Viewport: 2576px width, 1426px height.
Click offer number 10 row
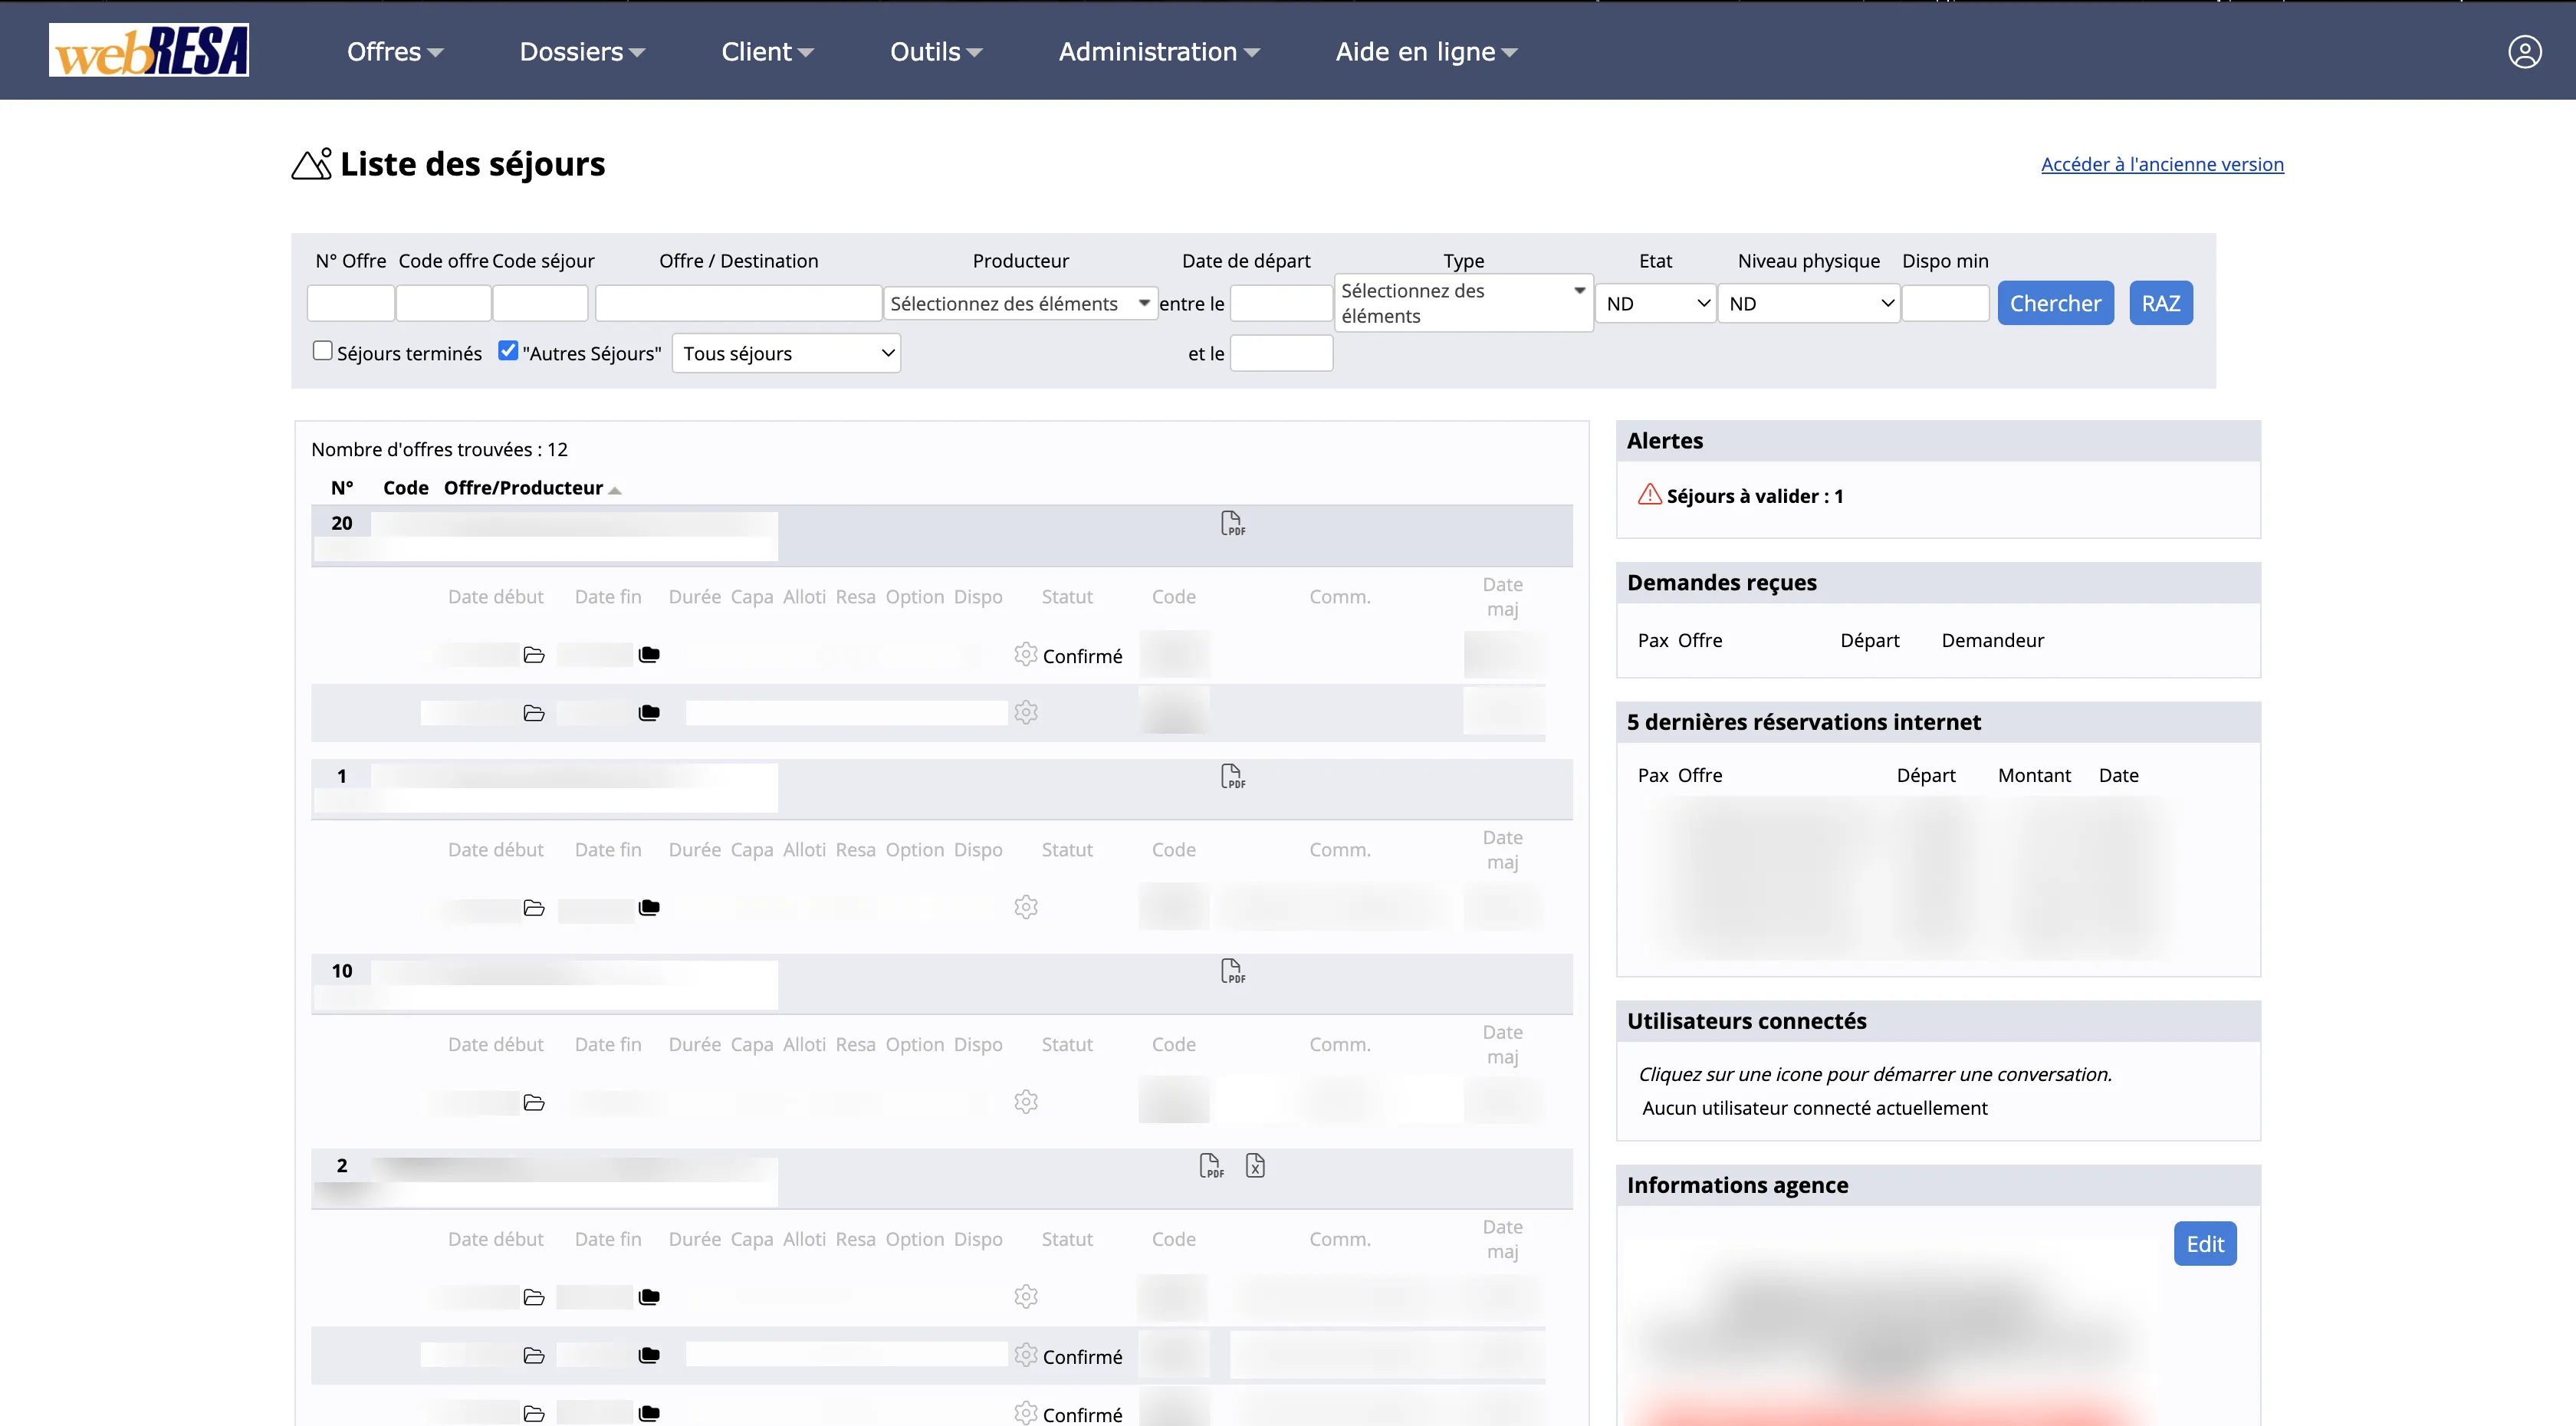click(941, 983)
